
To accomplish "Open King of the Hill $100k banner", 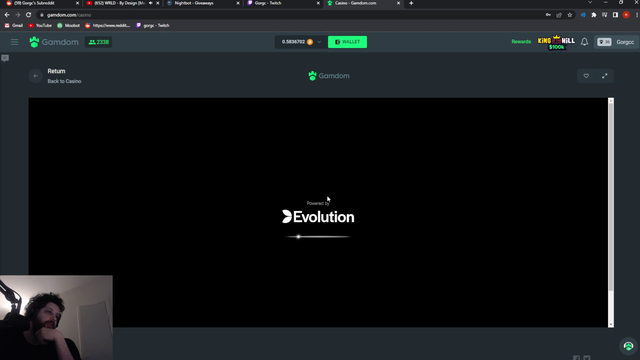I will coord(556,42).
